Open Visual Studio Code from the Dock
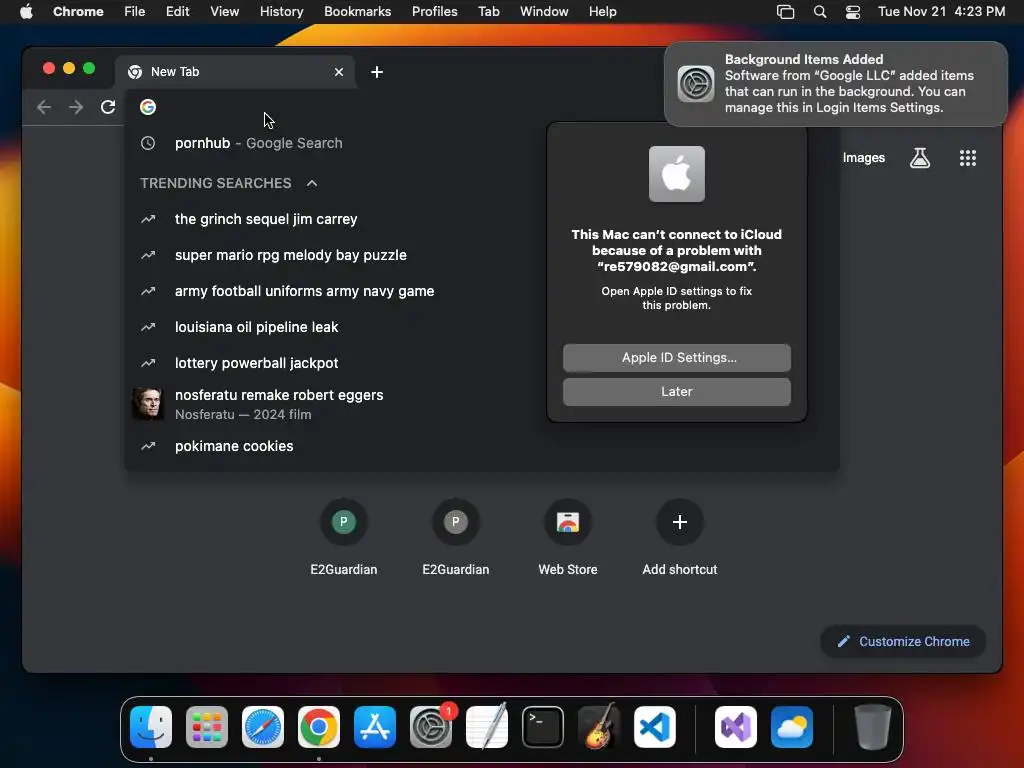Image resolution: width=1024 pixels, height=768 pixels. coord(654,727)
